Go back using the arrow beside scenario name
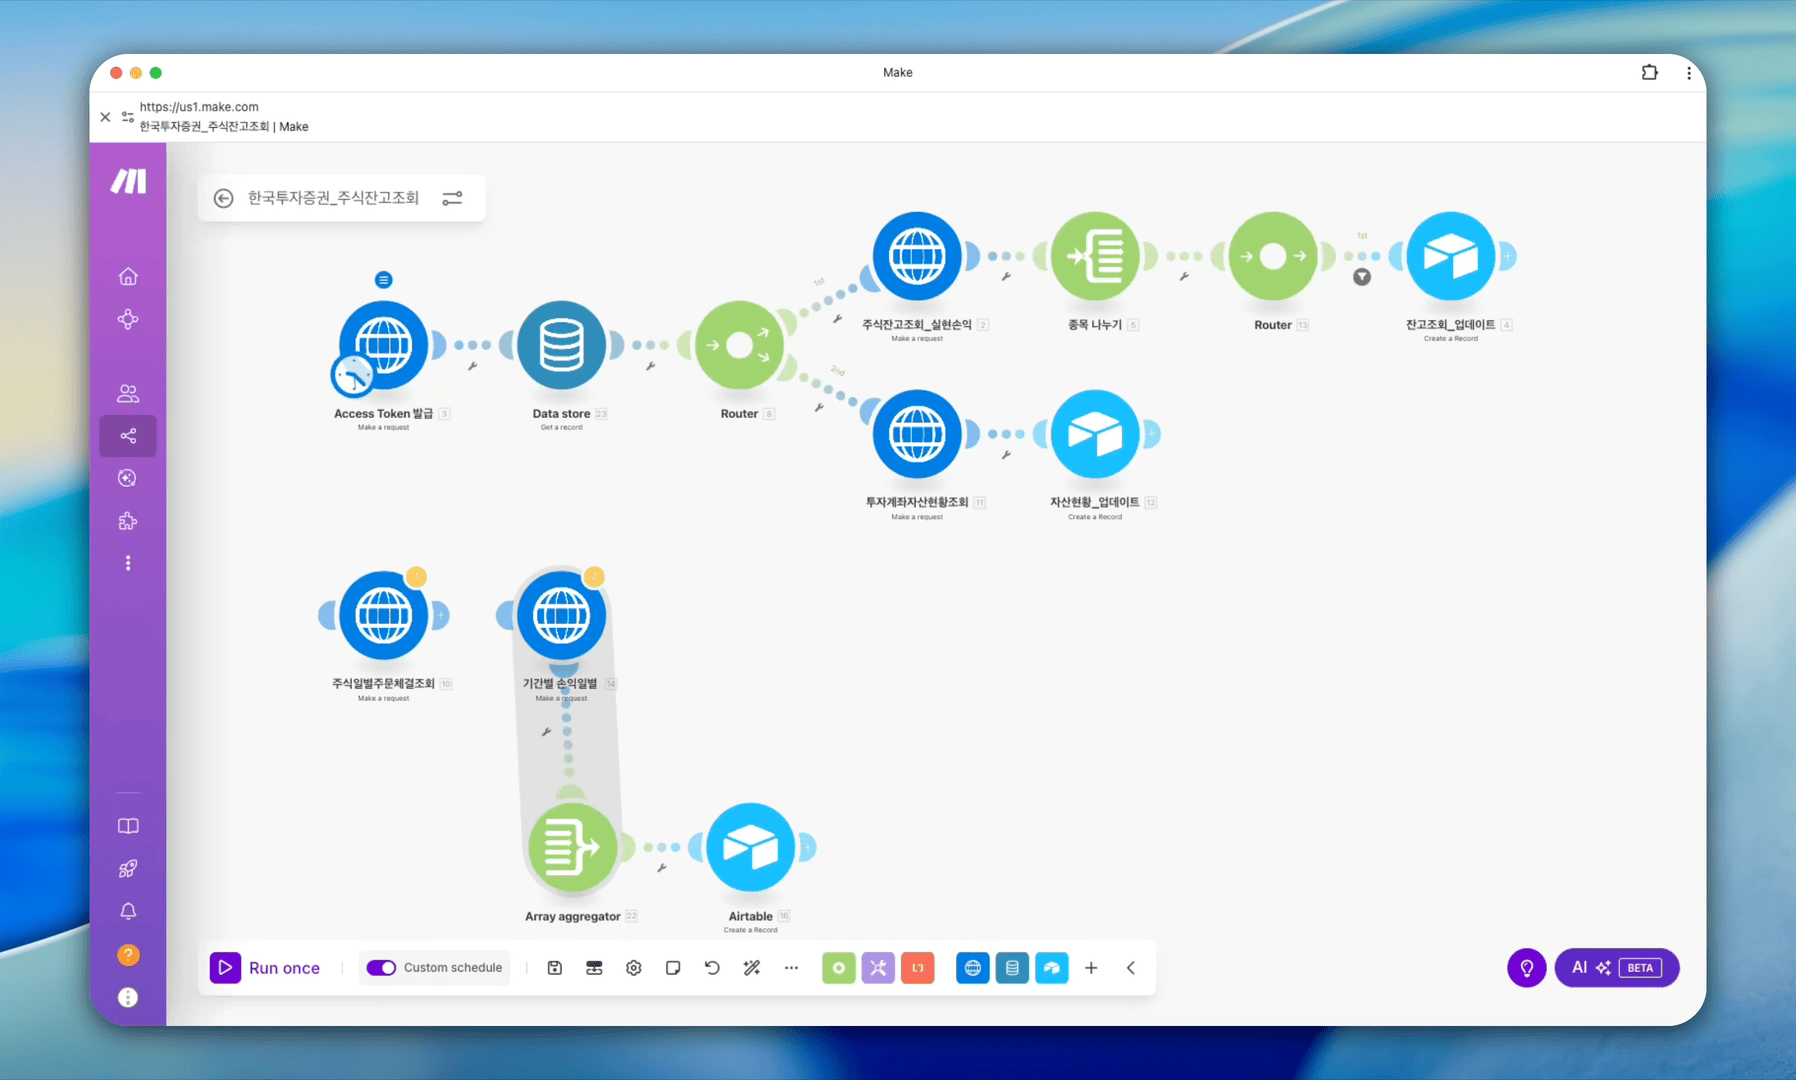 [223, 198]
